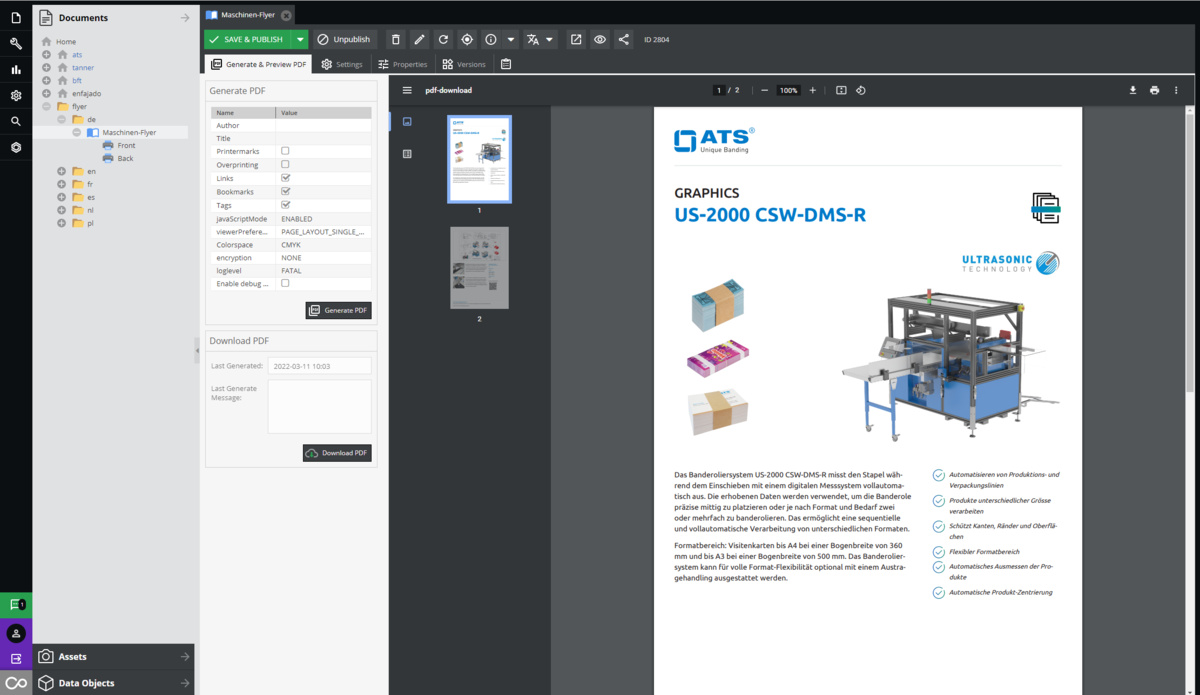Image resolution: width=1200 pixels, height=695 pixels.
Task: Switch to the Generate & Preview PDF tab
Action: [x=258, y=64]
